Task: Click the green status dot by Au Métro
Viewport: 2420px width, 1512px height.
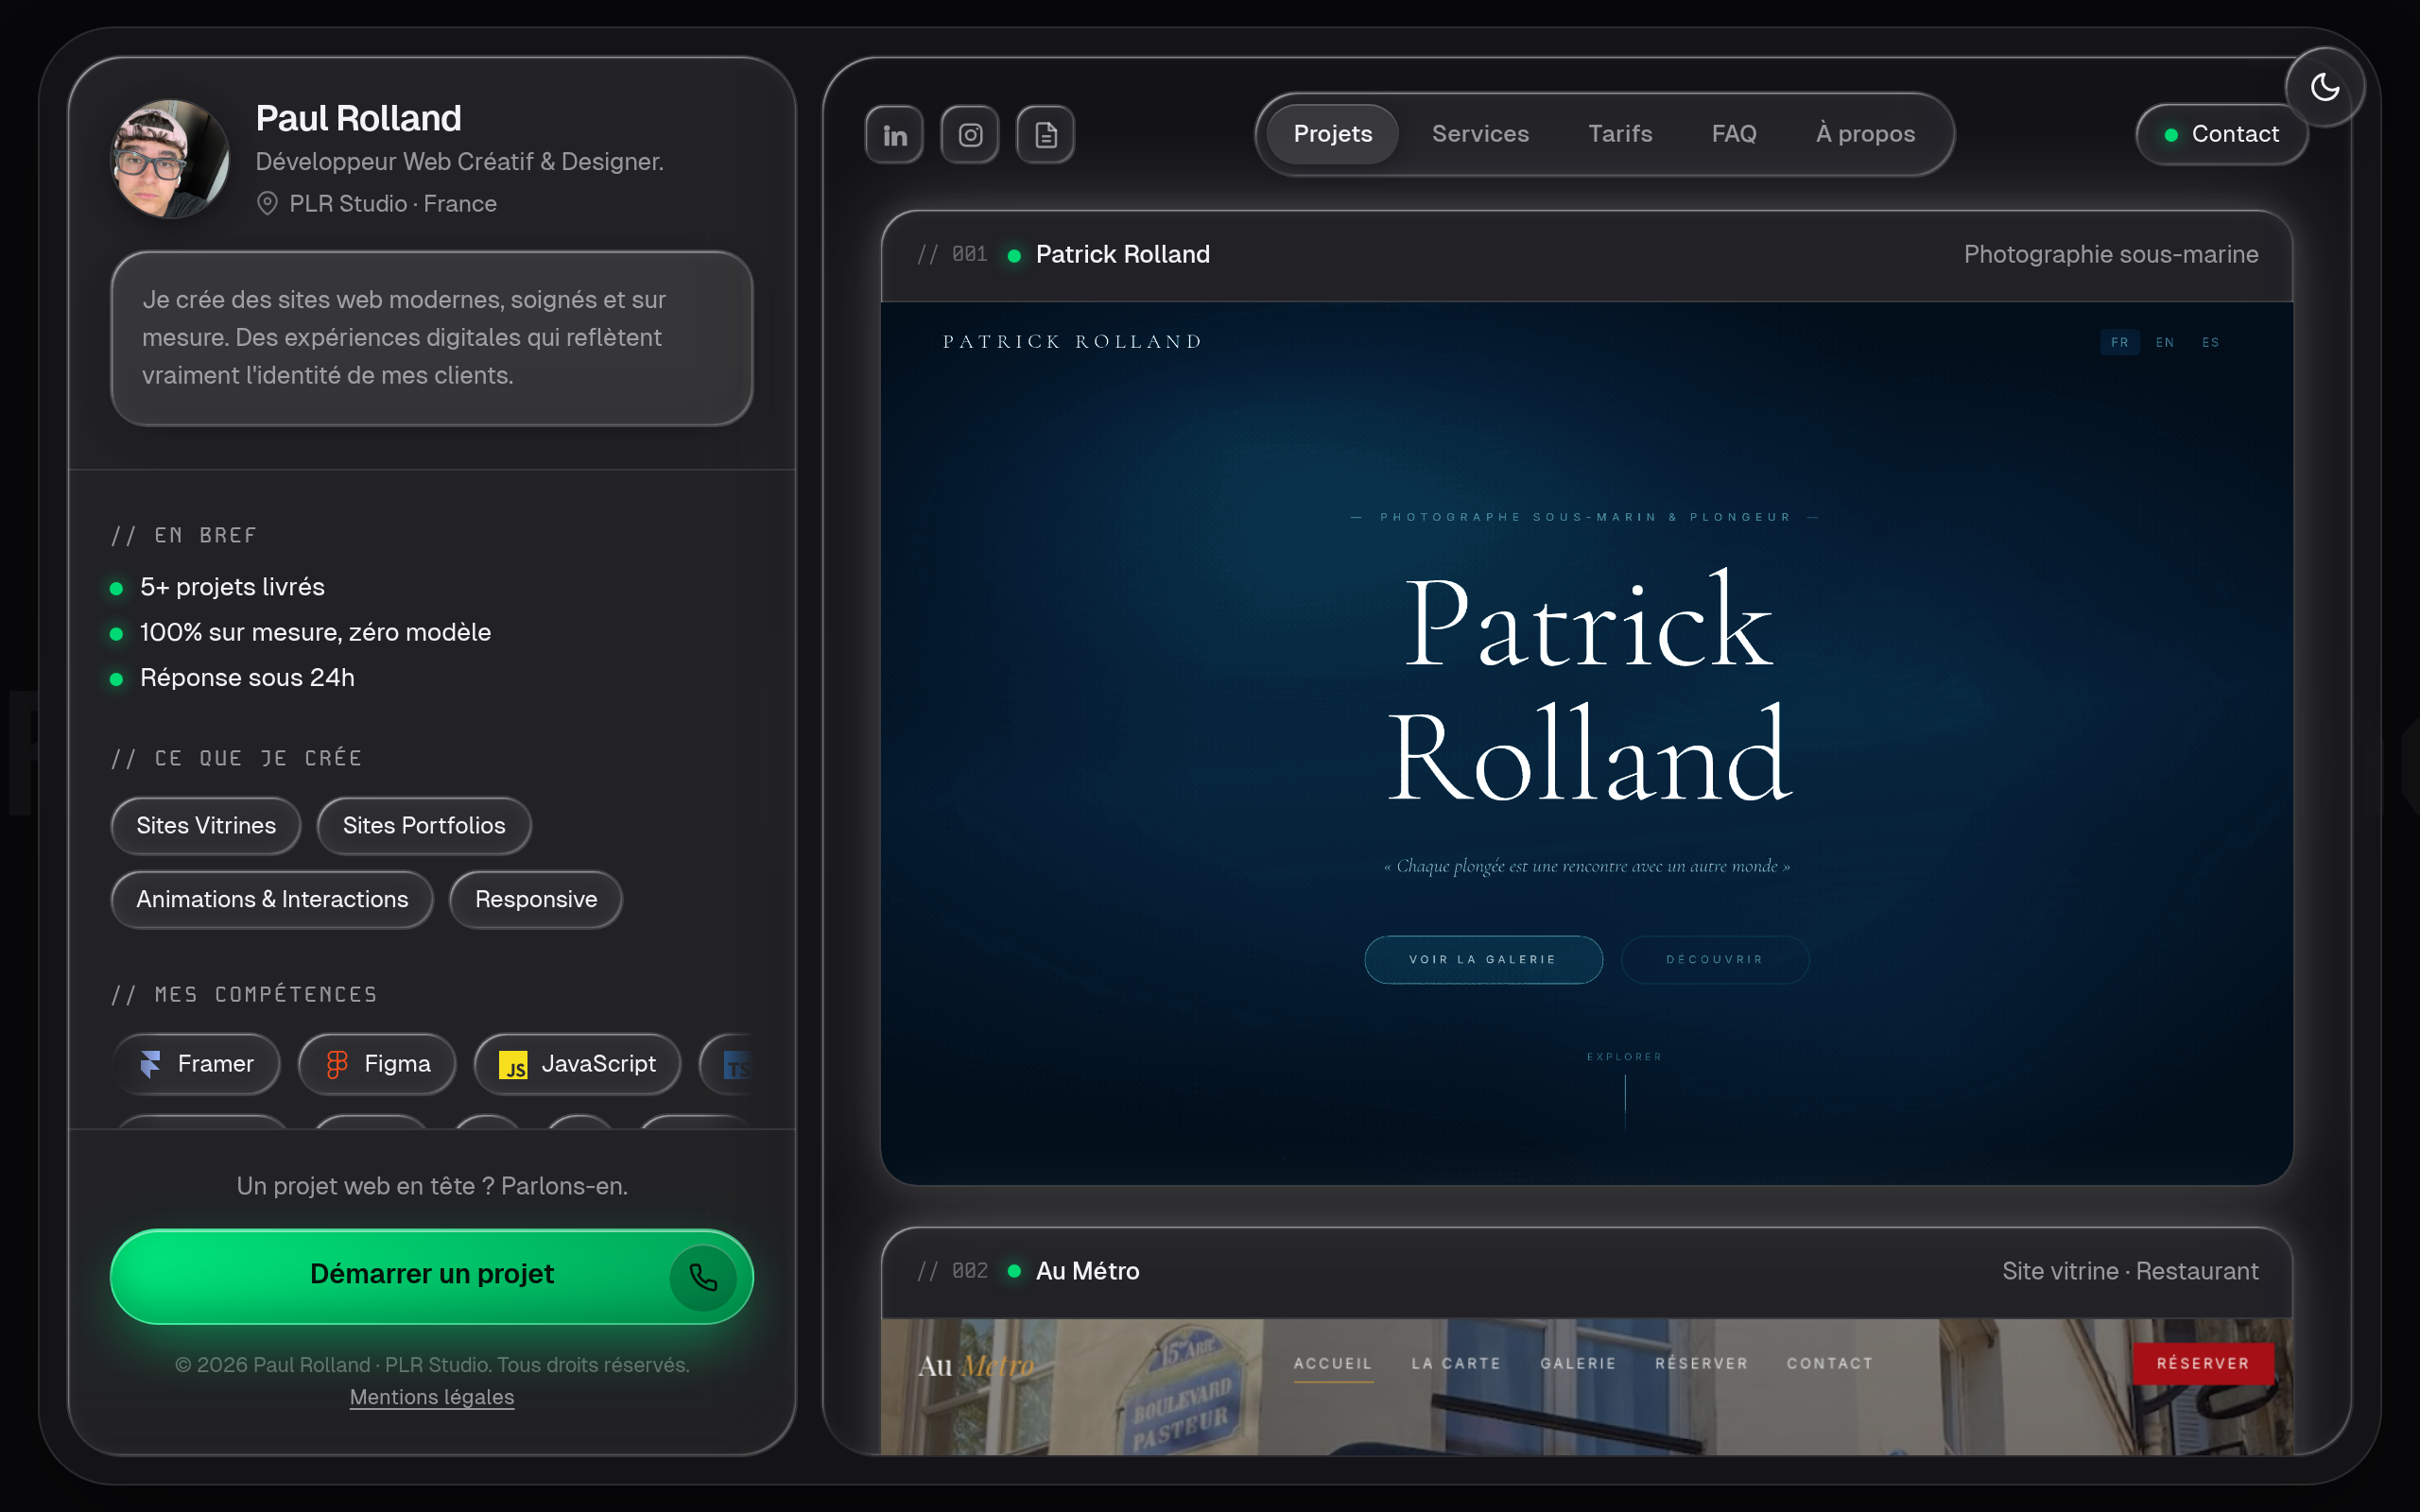Action: click(x=1014, y=1271)
